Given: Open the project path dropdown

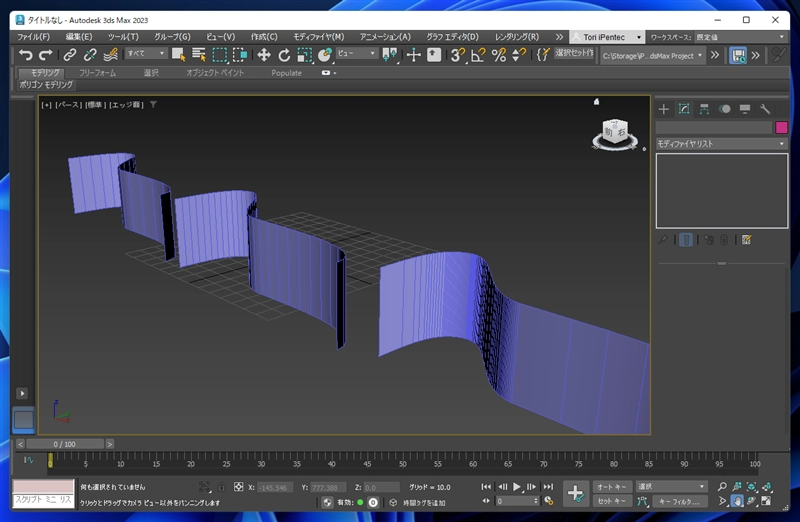Looking at the screenshot, I should [653, 55].
